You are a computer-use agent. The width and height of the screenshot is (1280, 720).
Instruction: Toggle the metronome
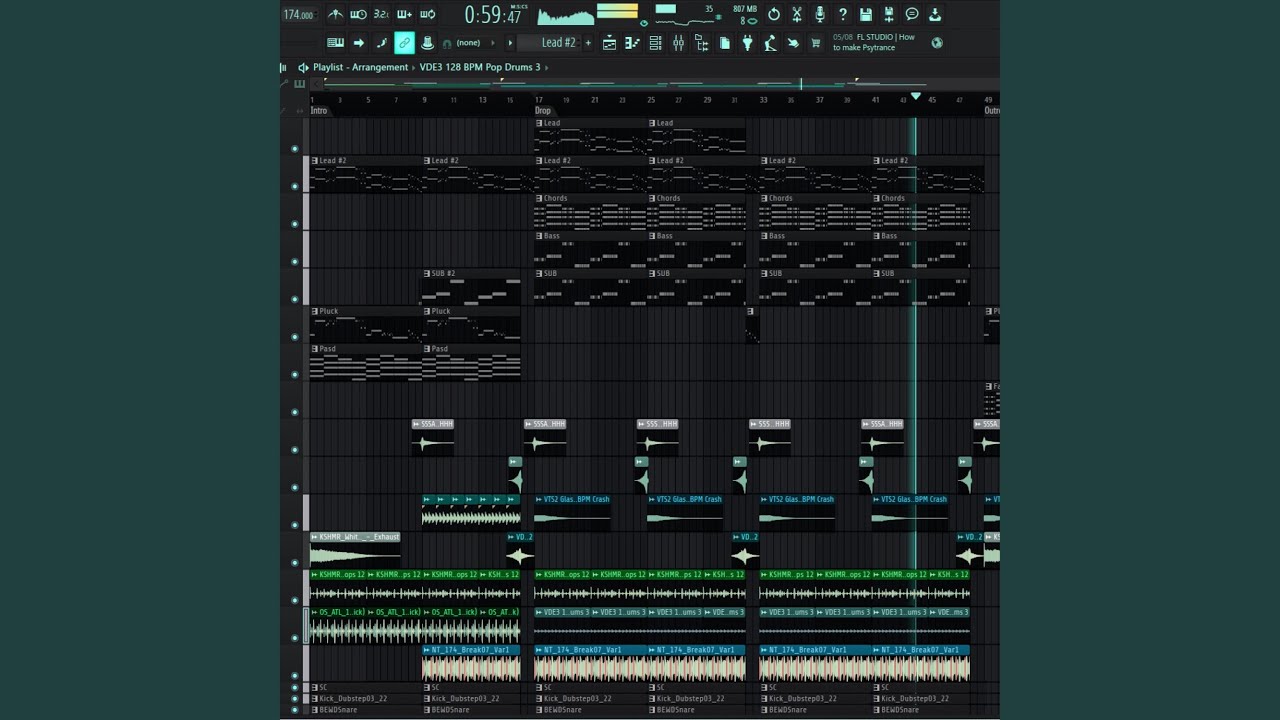[335, 14]
